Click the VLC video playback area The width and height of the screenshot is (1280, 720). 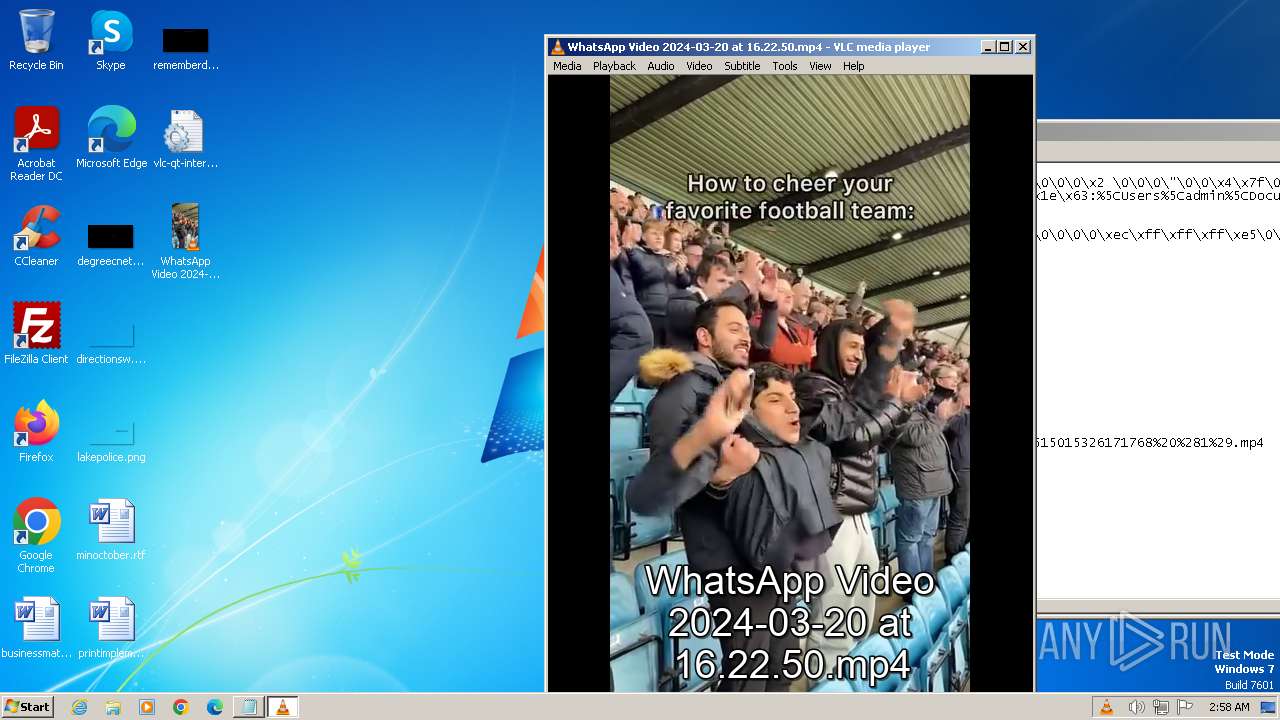tap(790, 383)
